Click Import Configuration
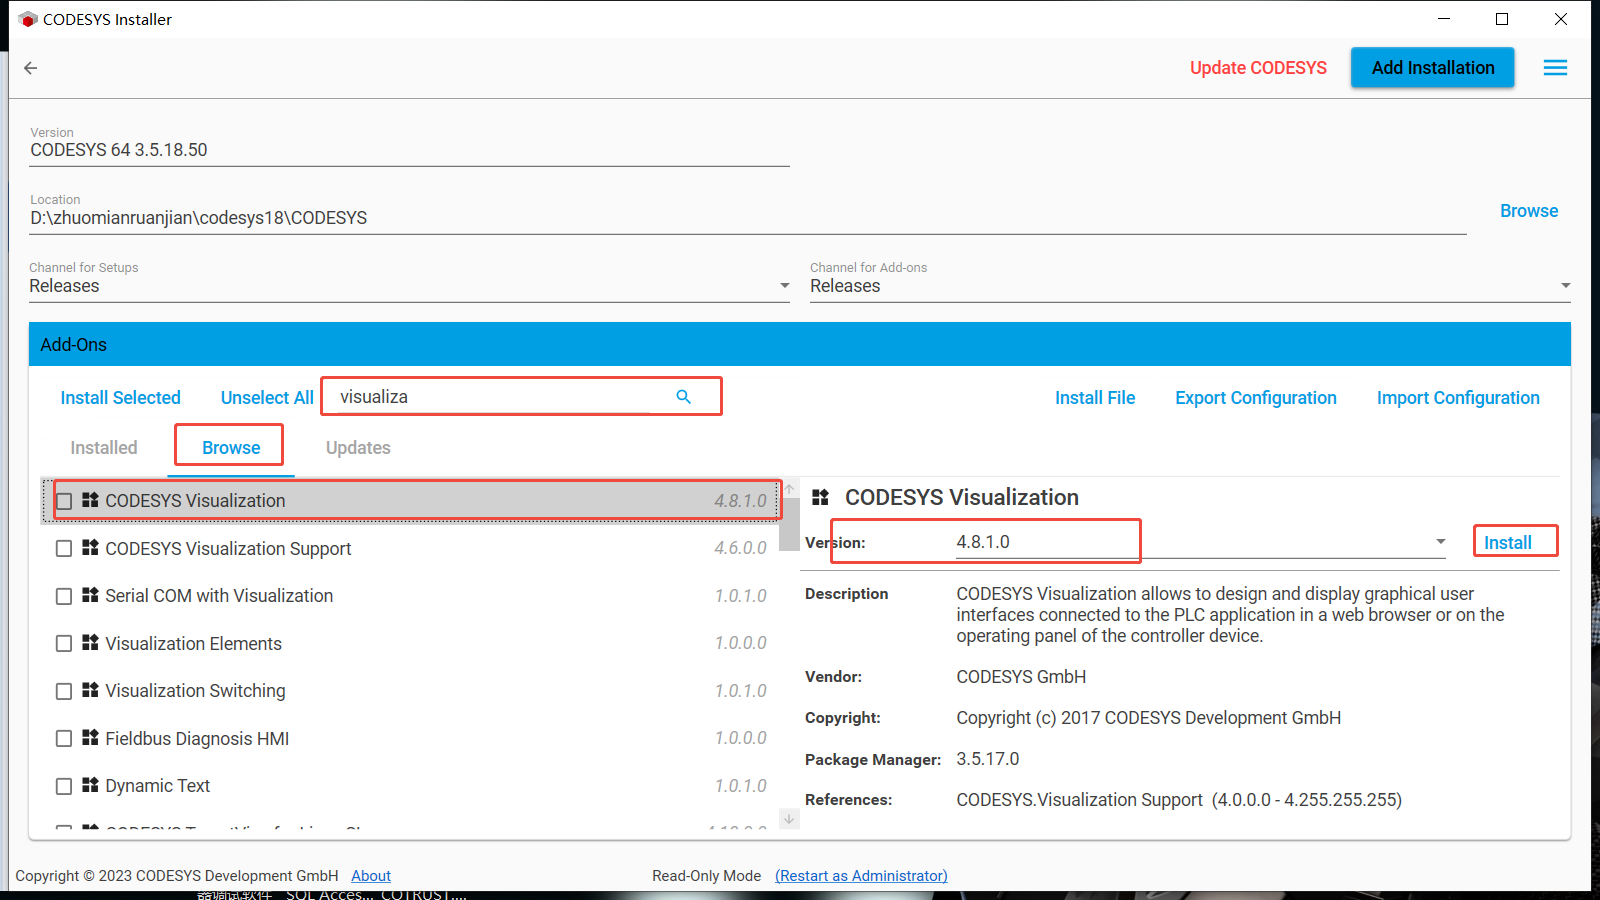 click(x=1458, y=398)
